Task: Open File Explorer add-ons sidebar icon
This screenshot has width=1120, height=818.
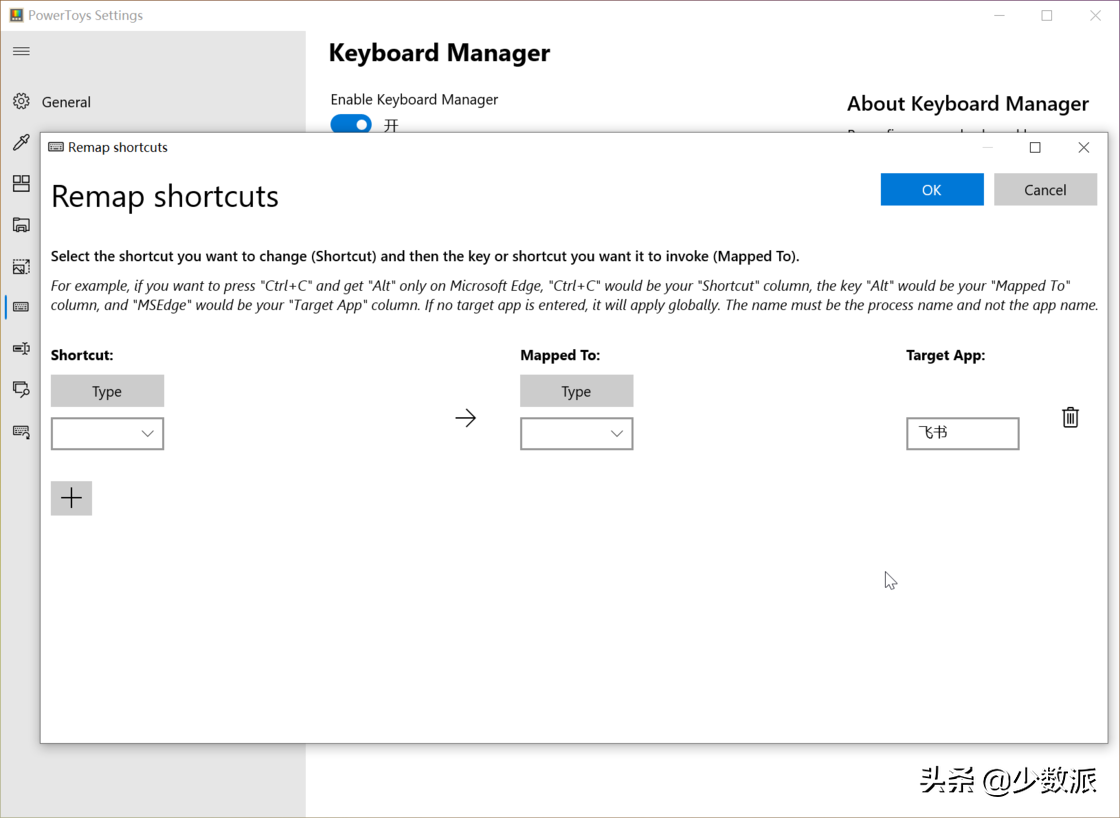Action: (x=21, y=225)
